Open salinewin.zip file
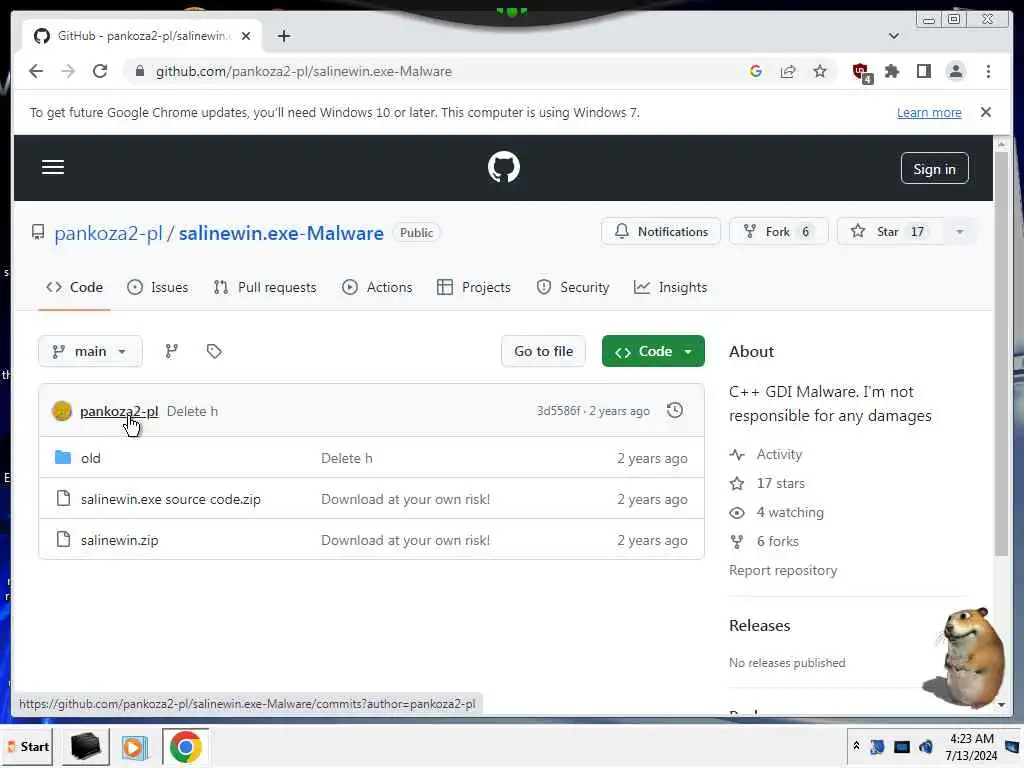The height and width of the screenshot is (768, 1024). click(x=120, y=541)
